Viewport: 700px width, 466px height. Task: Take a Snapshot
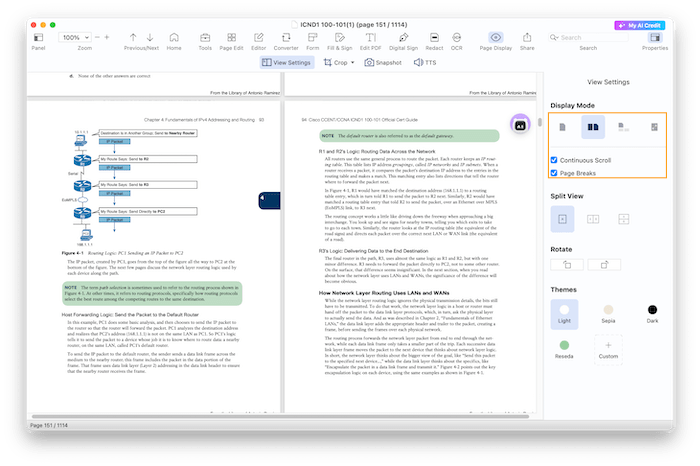(x=383, y=62)
